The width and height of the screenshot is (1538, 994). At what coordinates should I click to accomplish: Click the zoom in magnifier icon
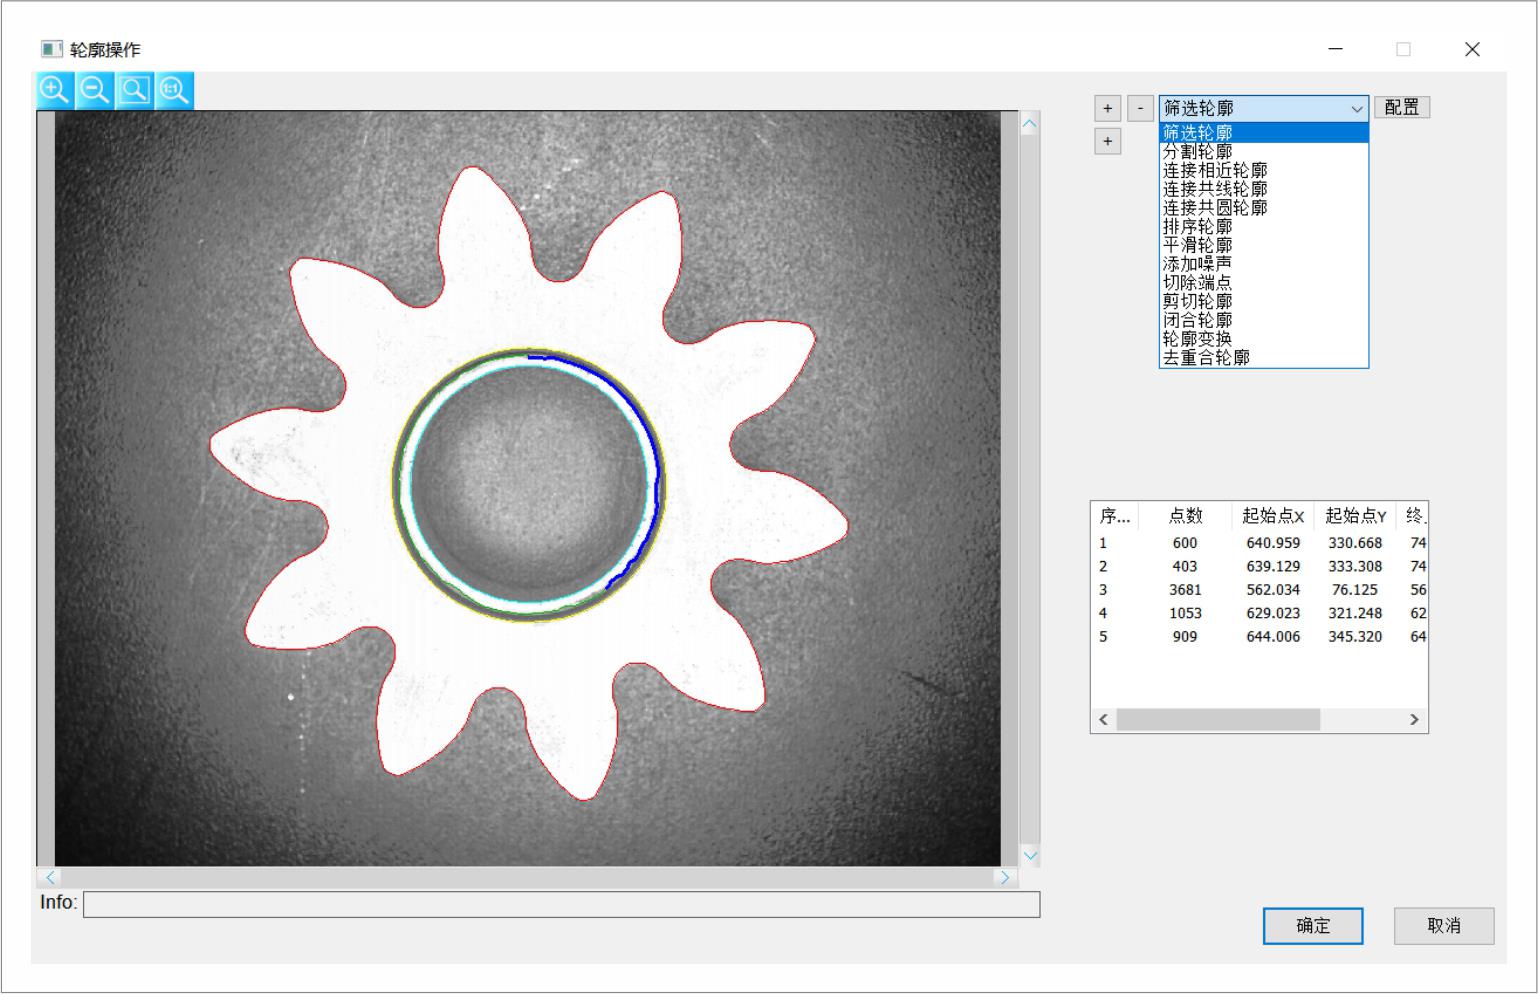(55, 90)
